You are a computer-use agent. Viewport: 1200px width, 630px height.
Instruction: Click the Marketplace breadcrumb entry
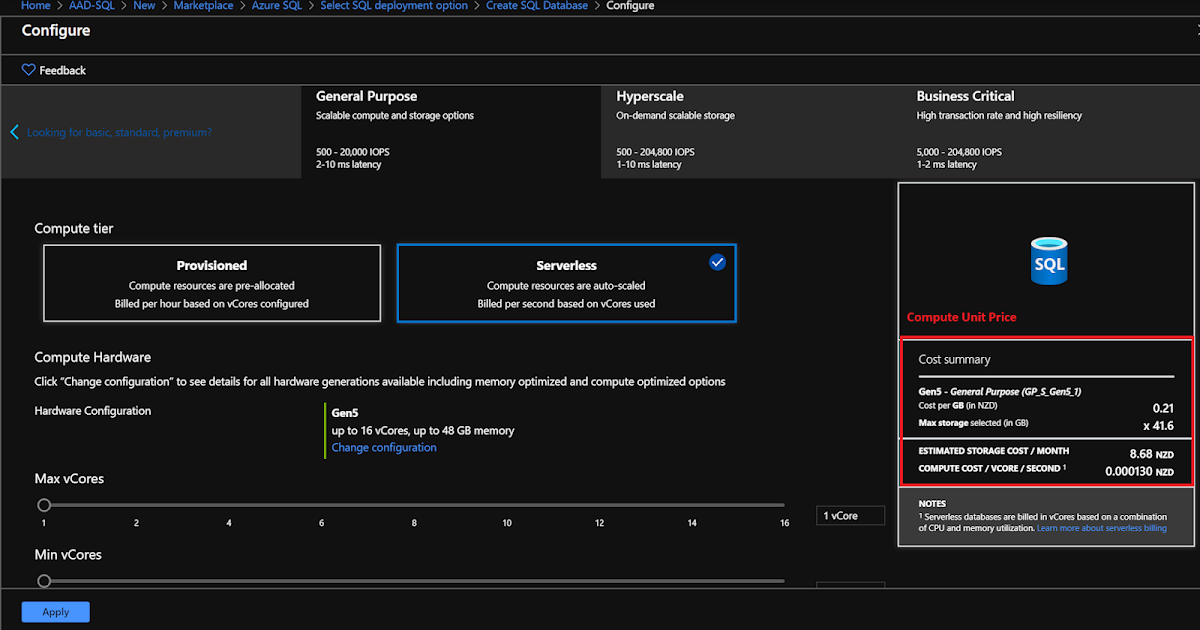[x=203, y=5]
